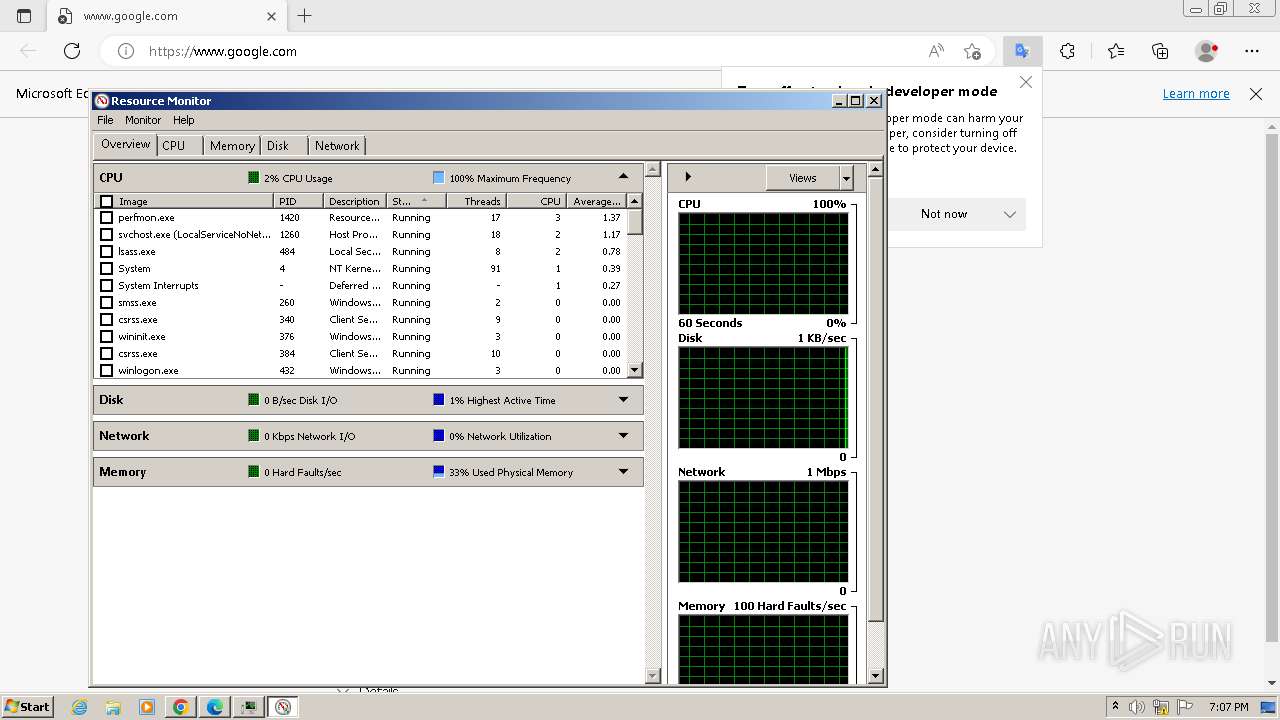Image resolution: width=1280 pixels, height=720 pixels.
Task: Click the Read aloud icon in Edge
Action: coord(936,51)
